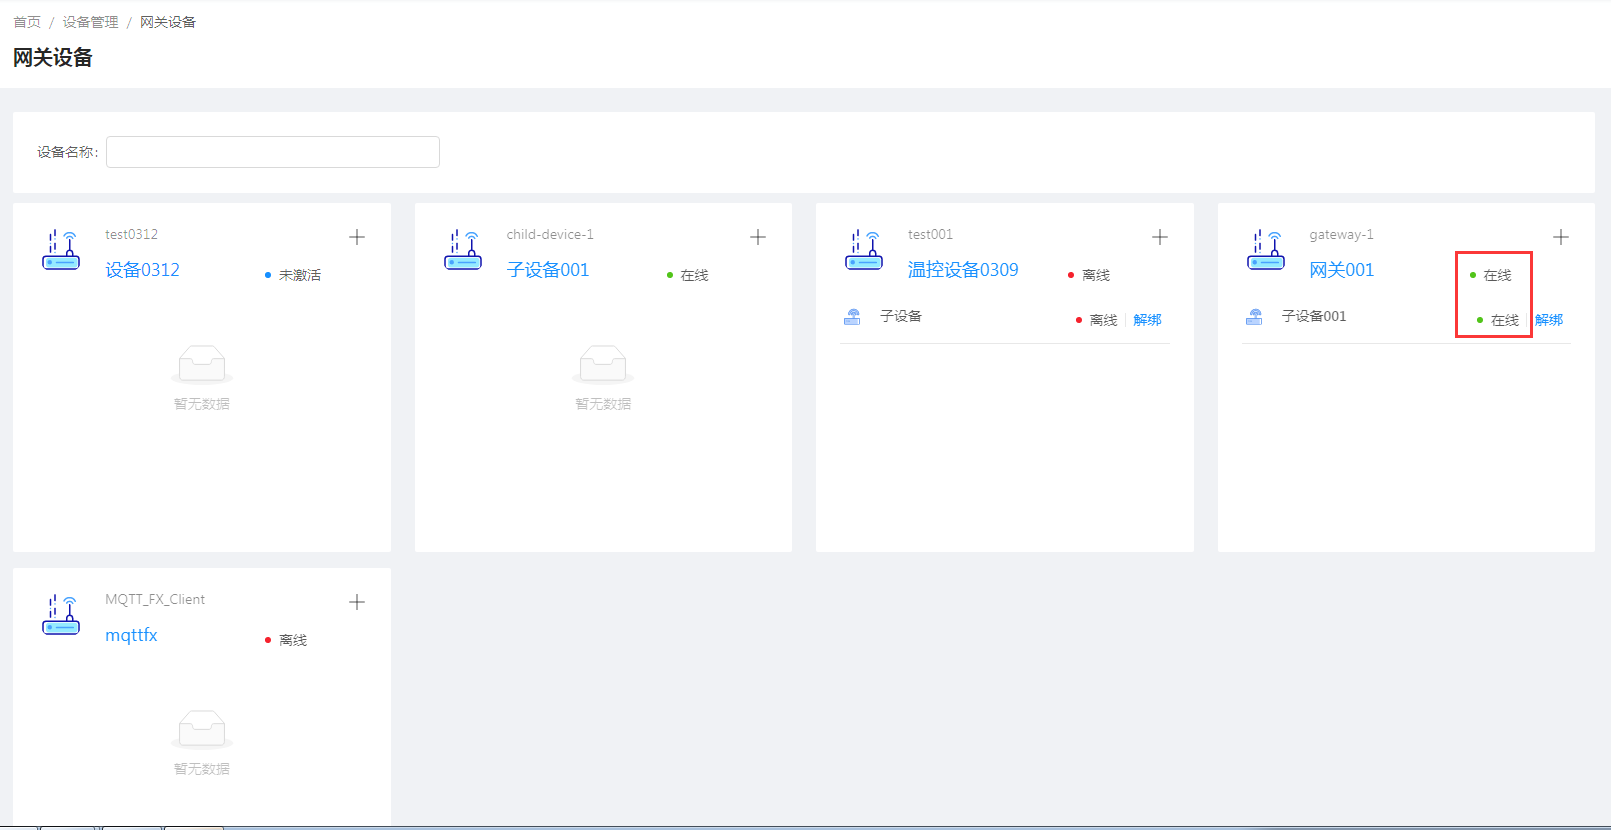Click the plus icon on the gateway-1 card
The height and width of the screenshot is (830, 1611).
click(1561, 237)
